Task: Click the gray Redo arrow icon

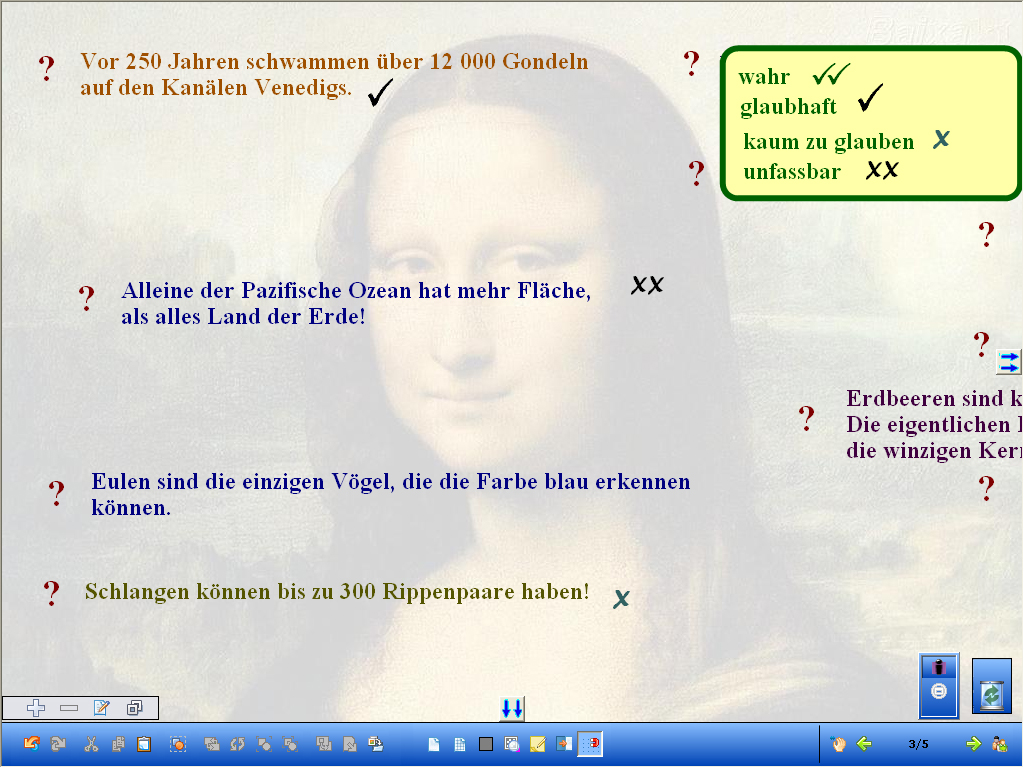Action: tap(58, 743)
